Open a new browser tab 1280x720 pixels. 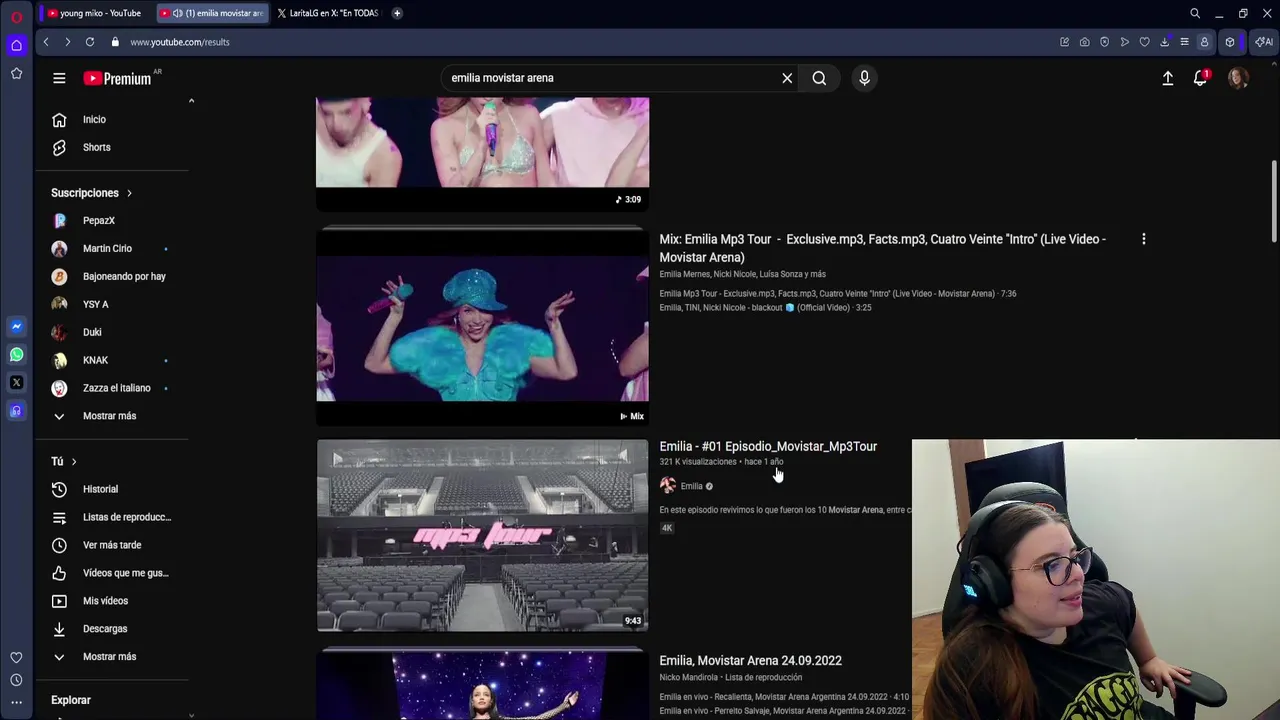pos(397,13)
